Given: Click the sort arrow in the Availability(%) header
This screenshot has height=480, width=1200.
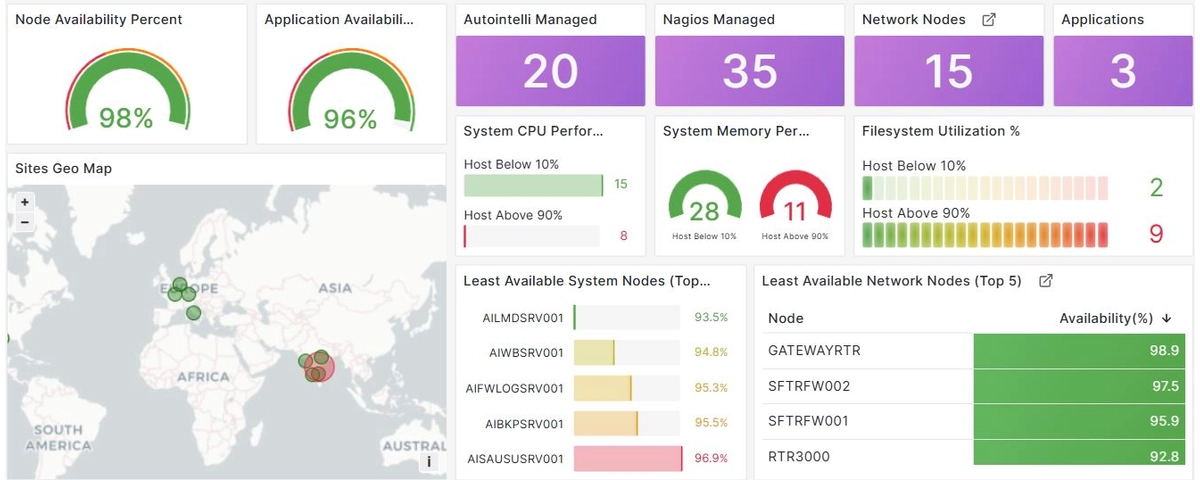Looking at the screenshot, I should point(1166,318).
